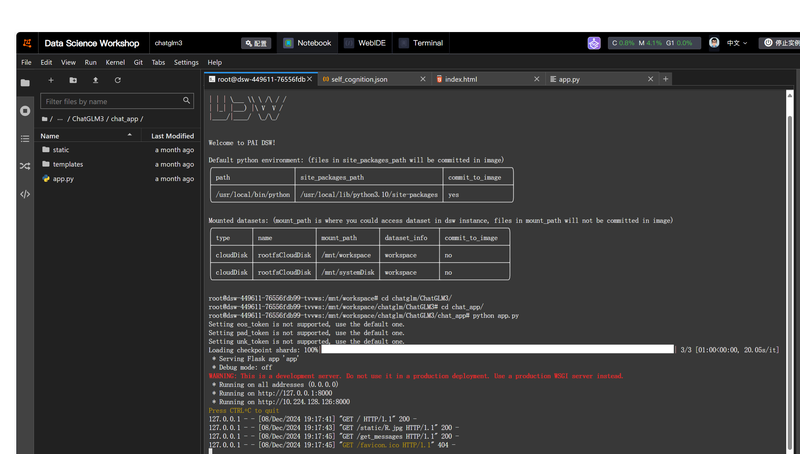Click the chat_app breadcrumb link
Viewport: 800px width, 454px height.
point(124,119)
